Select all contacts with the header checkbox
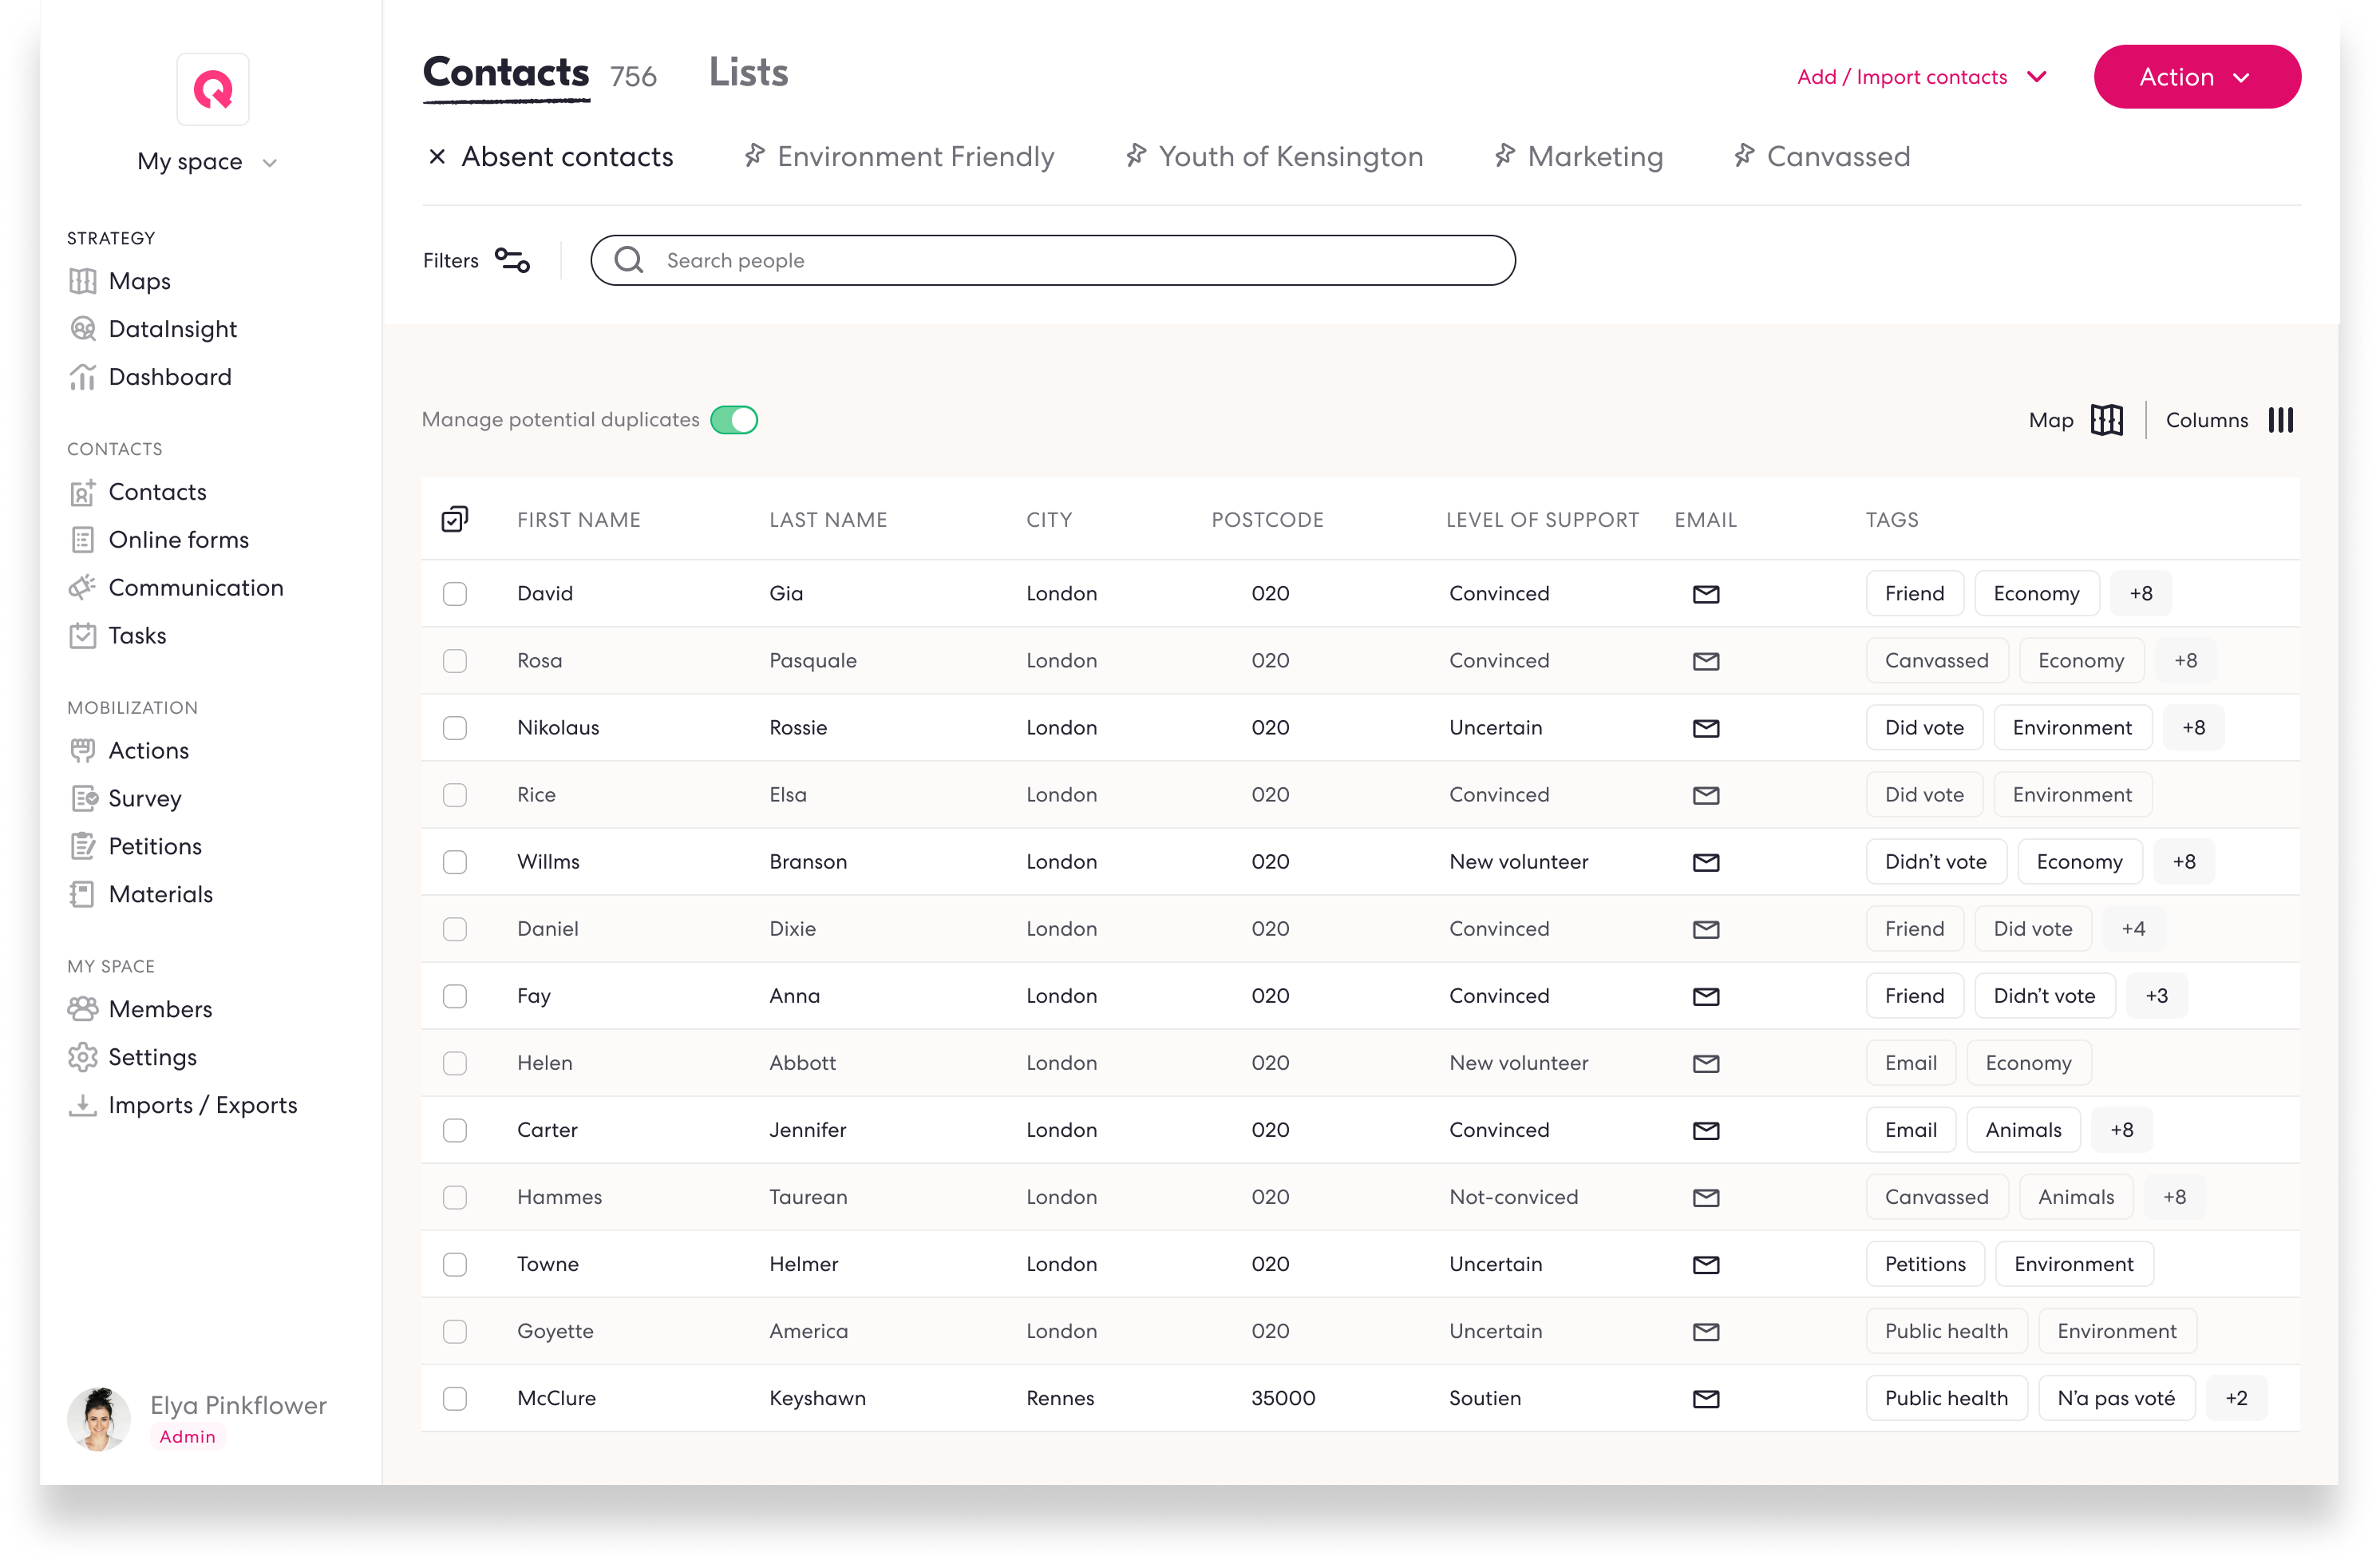 pyautogui.click(x=456, y=519)
